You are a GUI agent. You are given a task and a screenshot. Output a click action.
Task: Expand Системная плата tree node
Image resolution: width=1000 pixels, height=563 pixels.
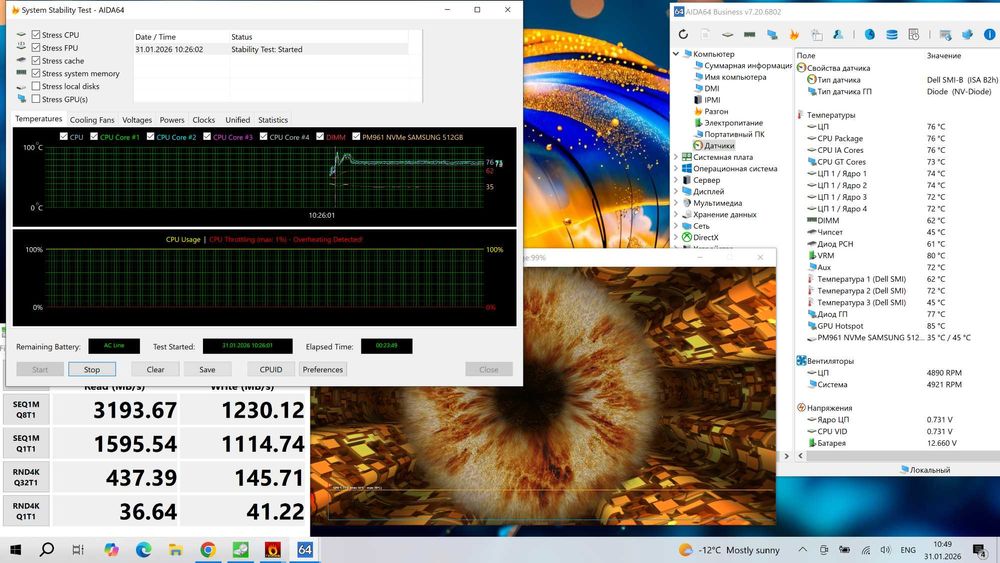(x=676, y=157)
